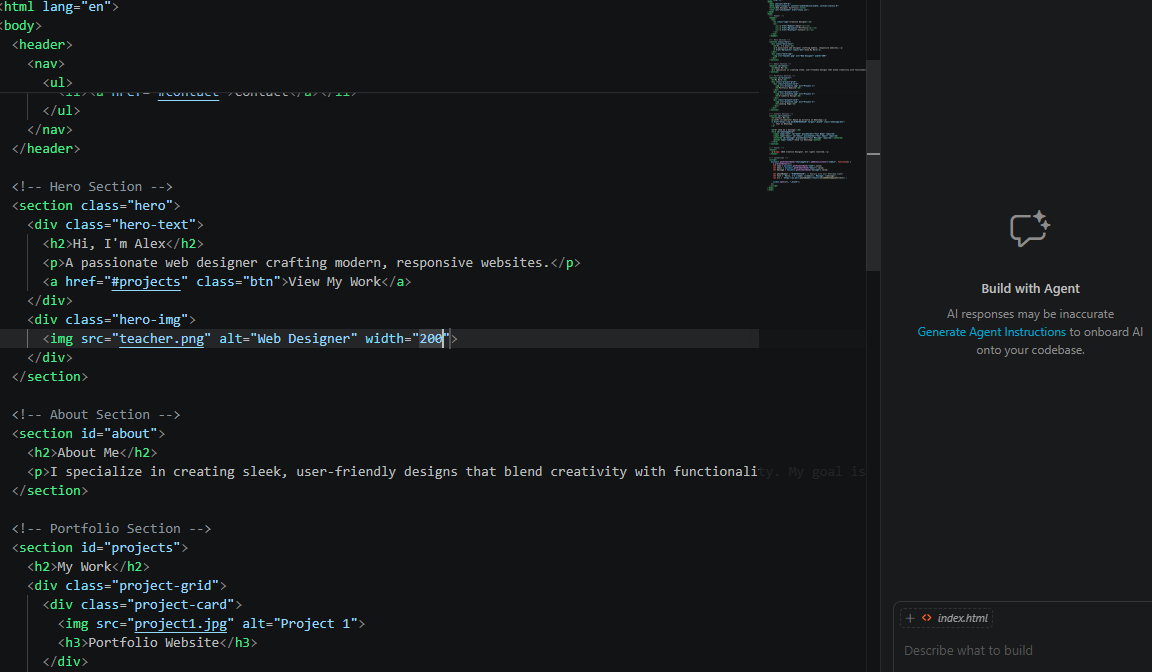Click the 'View My Work' anchor text
The height and width of the screenshot is (672, 1152).
pyautogui.click(x=334, y=282)
